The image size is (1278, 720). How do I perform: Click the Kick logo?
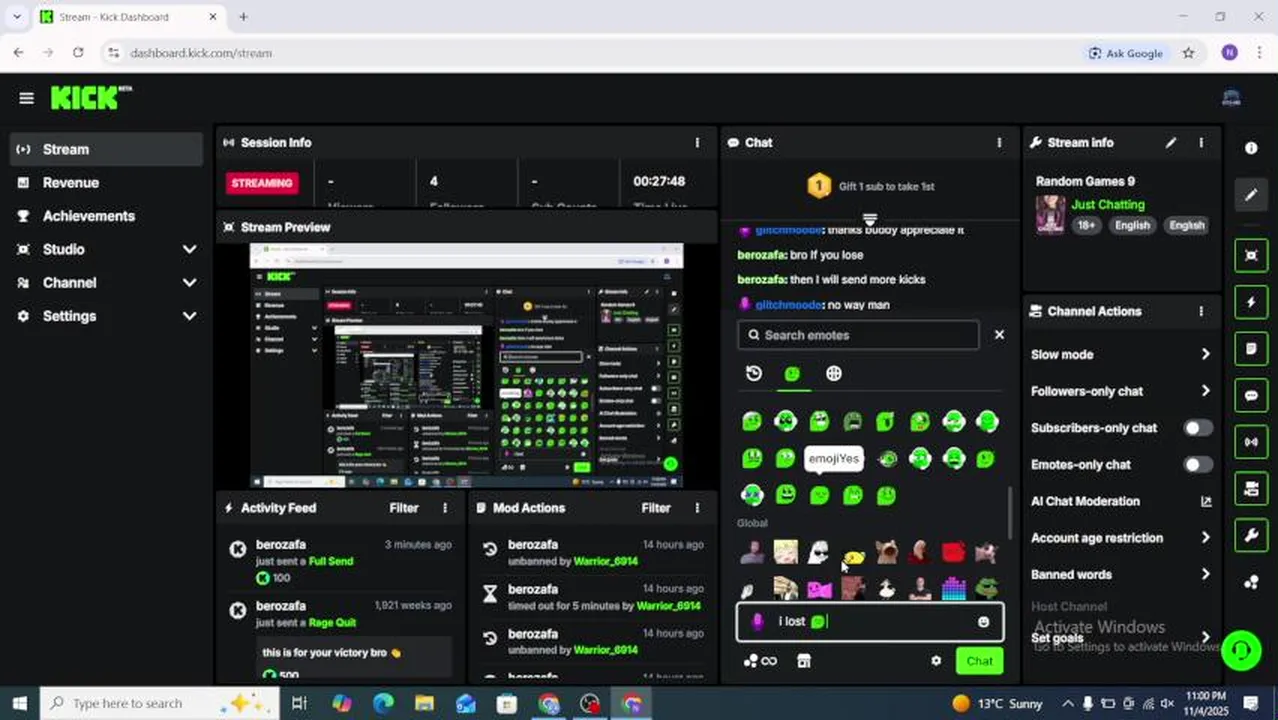[x=90, y=97]
